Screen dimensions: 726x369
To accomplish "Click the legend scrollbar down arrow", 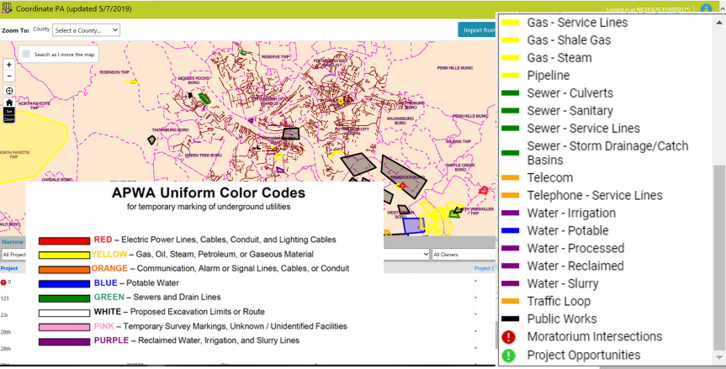I will (719, 358).
